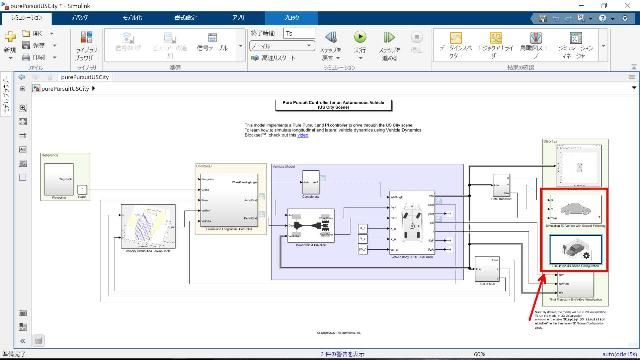Viewport: 640px width, 360px height.
Task: Select the Simulation 3D Vehicle car block
Action: click(x=575, y=208)
